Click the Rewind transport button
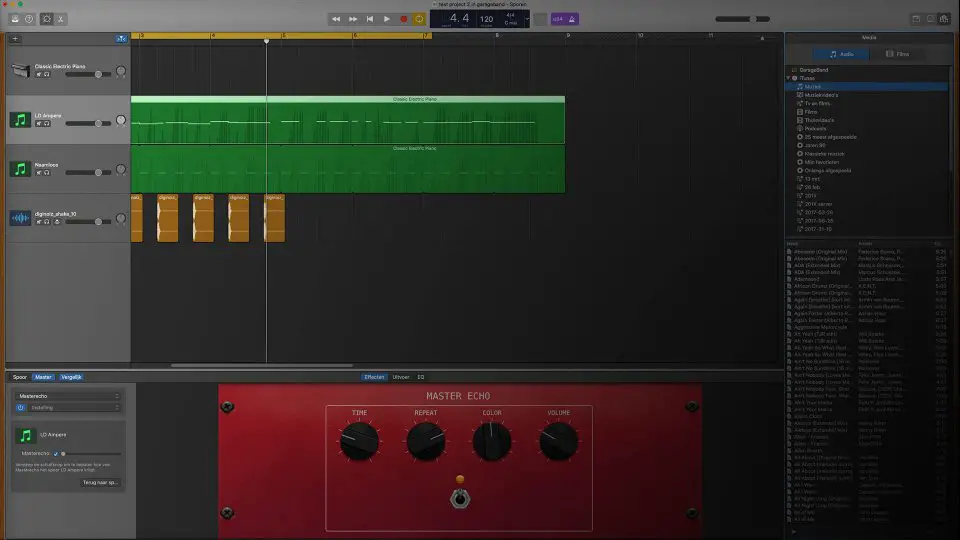The width and height of the screenshot is (960, 540). pyautogui.click(x=336, y=19)
